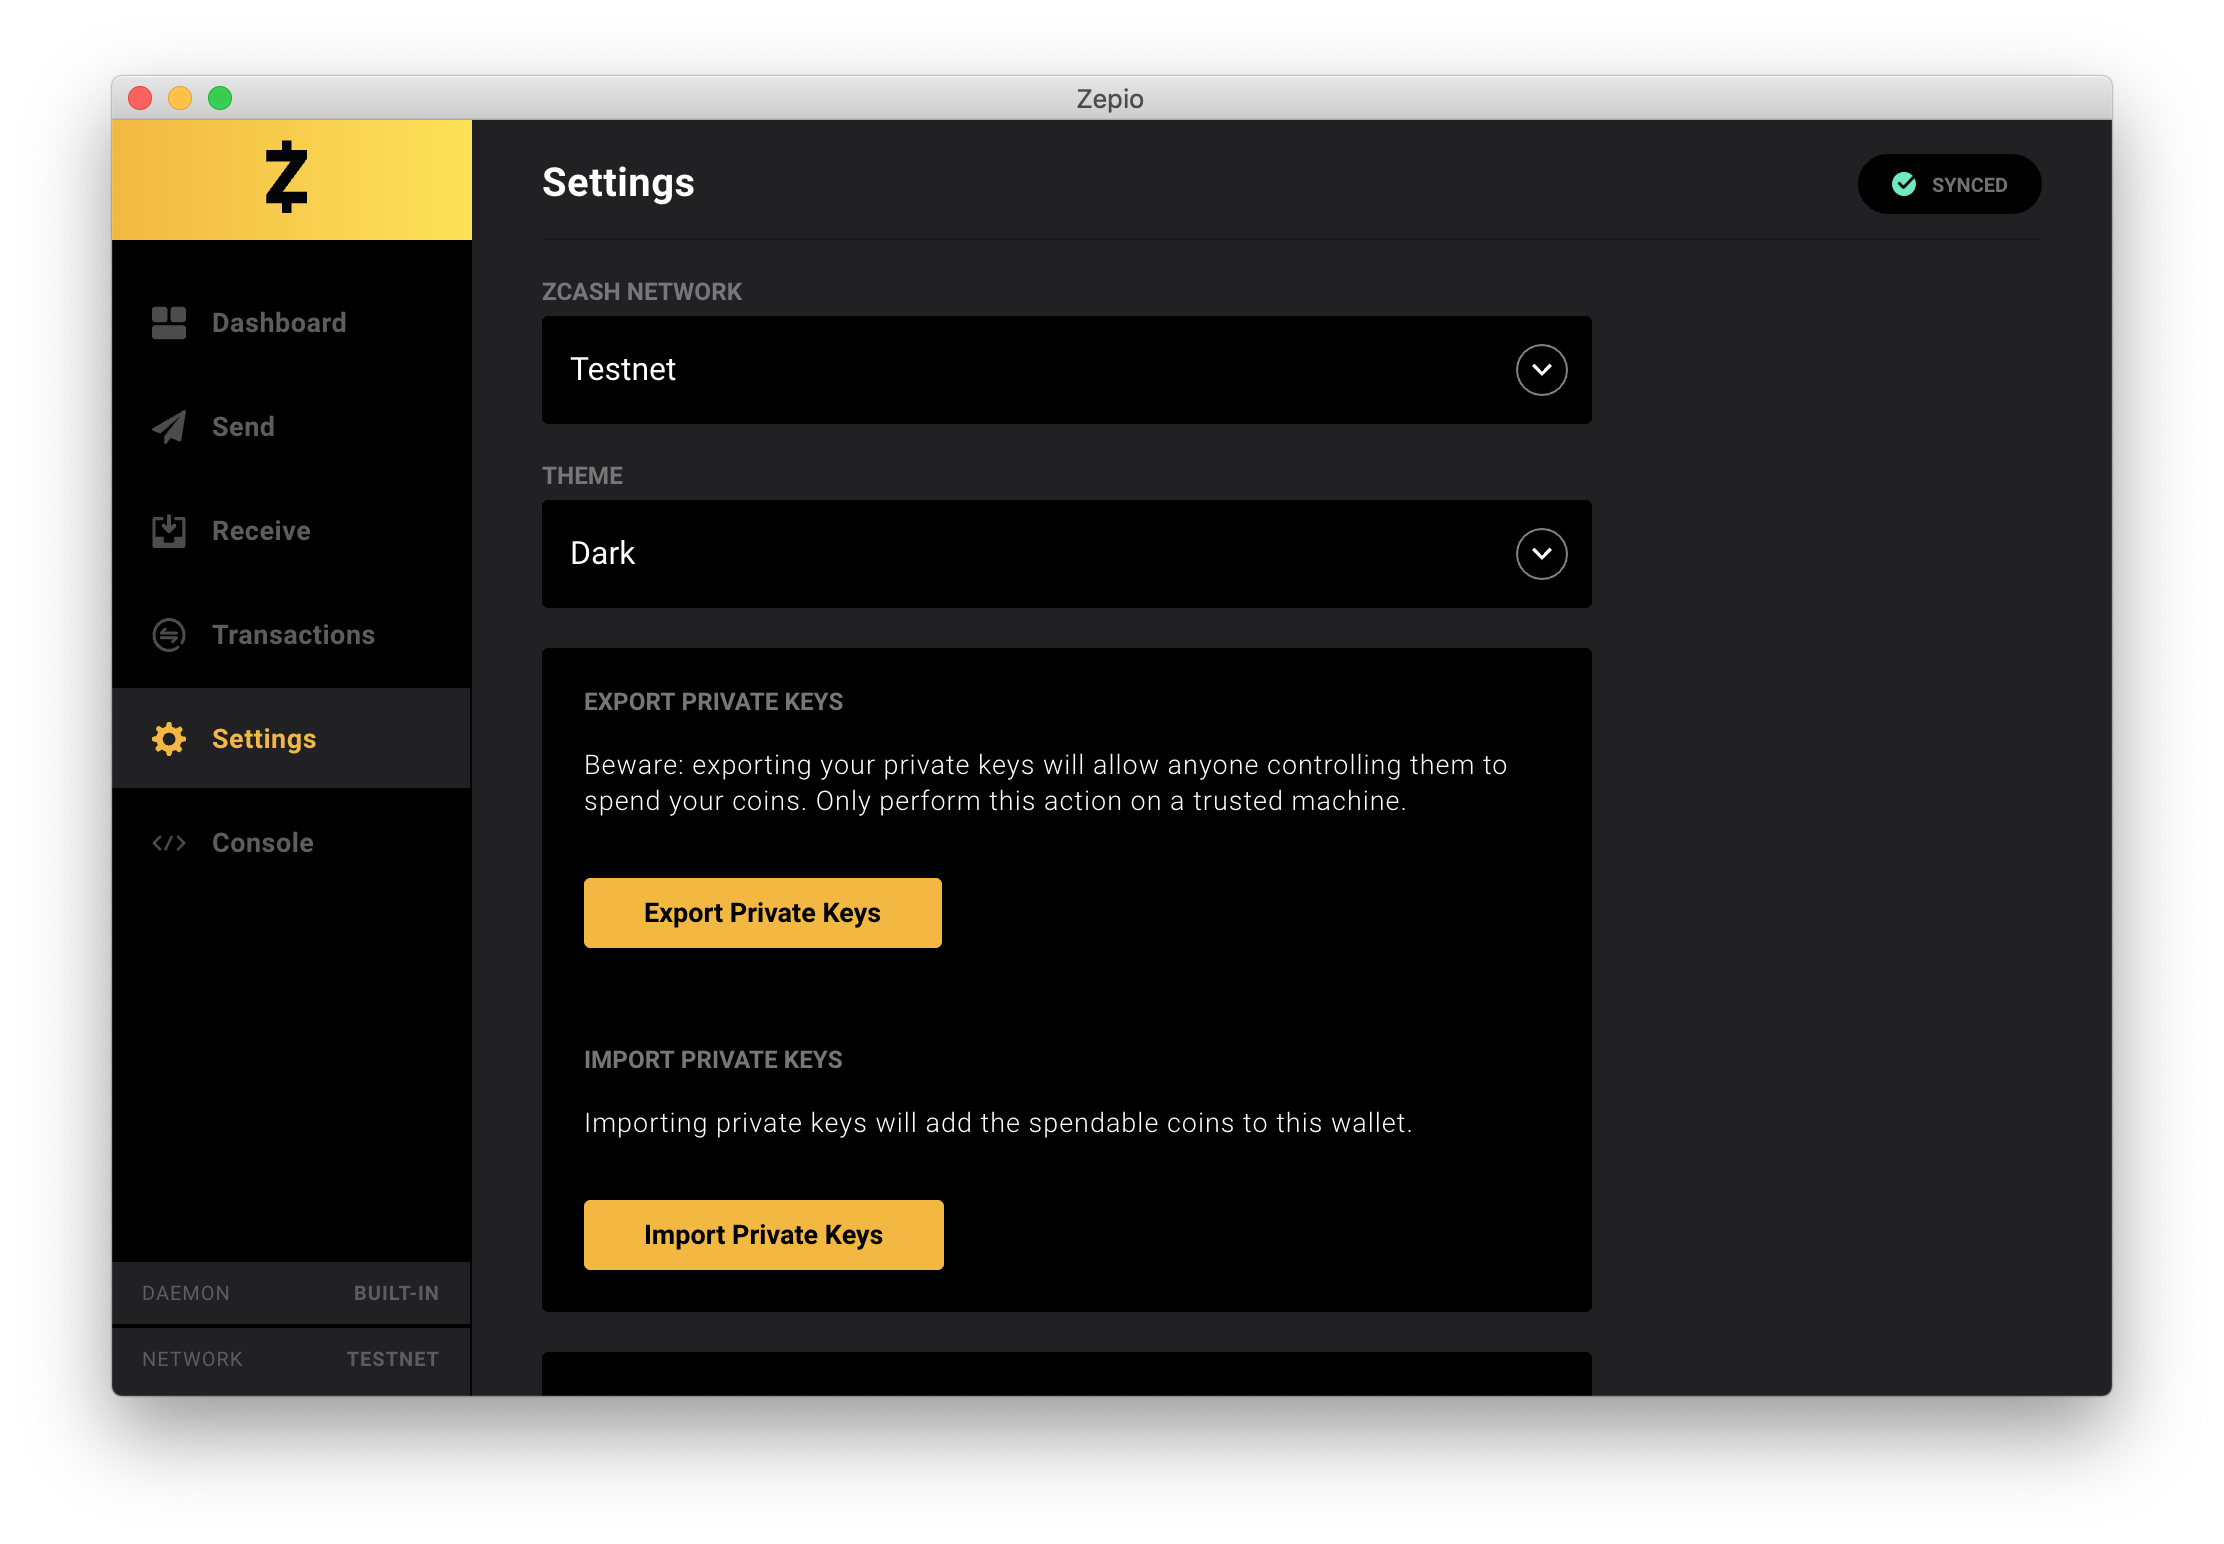The height and width of the screenshot is (1544, 2224).
Task: Expand the Theme chevron arrow
Action: point(1541,554)
